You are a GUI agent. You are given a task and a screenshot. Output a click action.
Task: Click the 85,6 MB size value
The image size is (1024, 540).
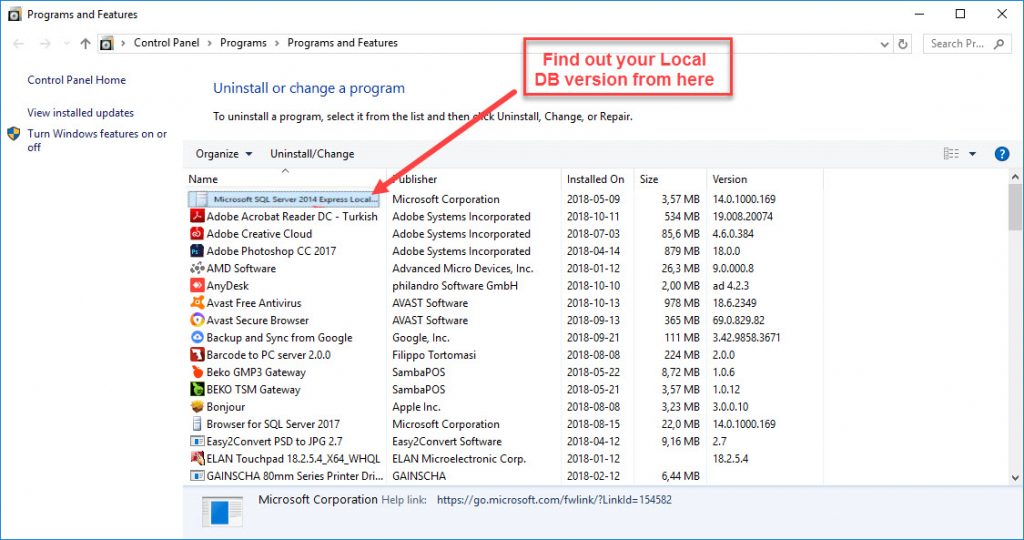pos(679,234)
